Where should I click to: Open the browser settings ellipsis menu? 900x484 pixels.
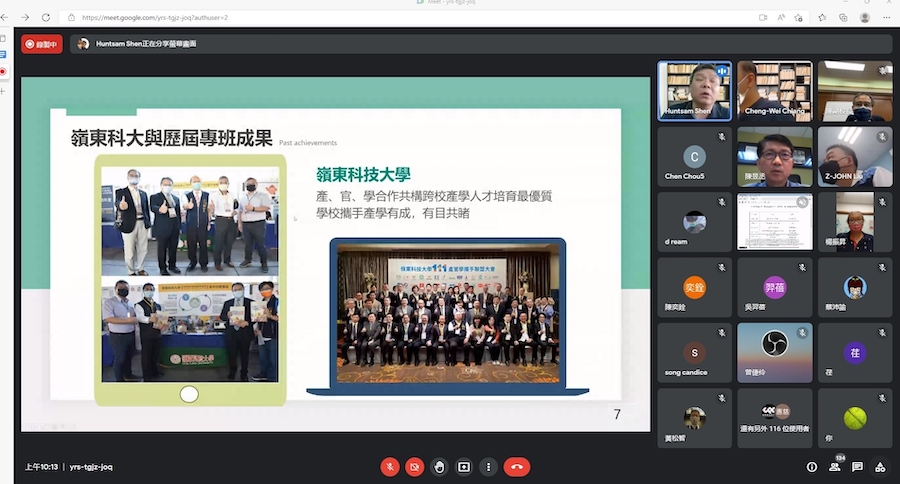pyautogui.click(x=887, y=18)
